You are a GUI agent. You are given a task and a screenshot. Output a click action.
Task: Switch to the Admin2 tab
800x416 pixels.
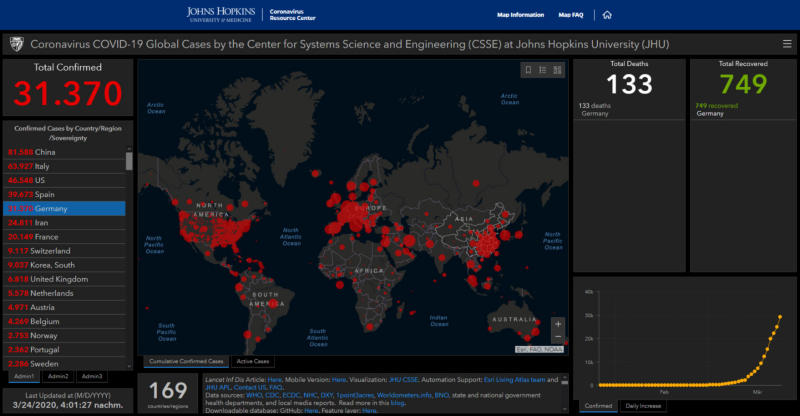59,376
